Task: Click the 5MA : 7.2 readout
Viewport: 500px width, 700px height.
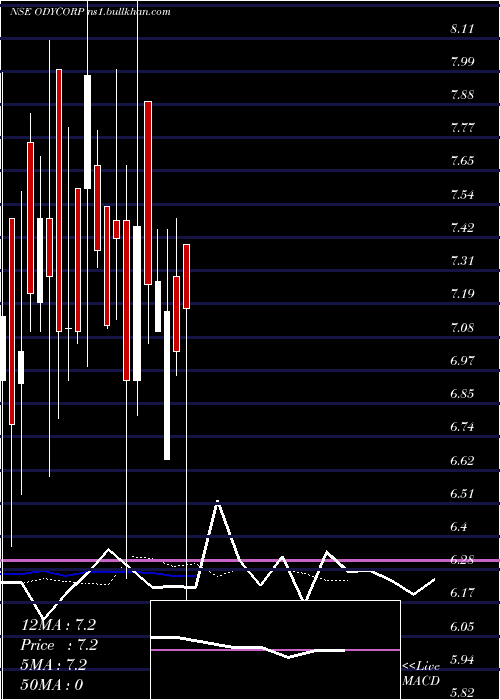Action: [x=54, y=665]
